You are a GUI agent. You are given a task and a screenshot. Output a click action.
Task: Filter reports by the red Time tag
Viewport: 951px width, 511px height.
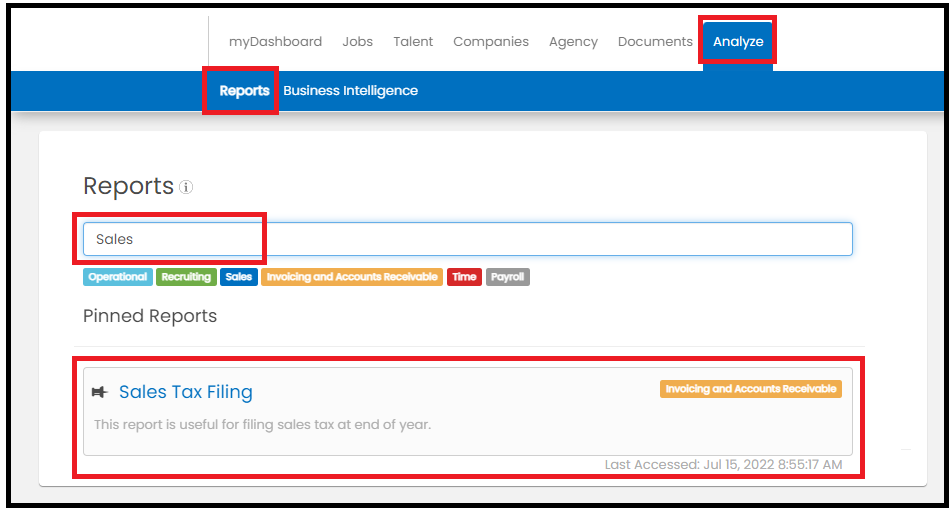pyautogui.click(x=465, y=277)
